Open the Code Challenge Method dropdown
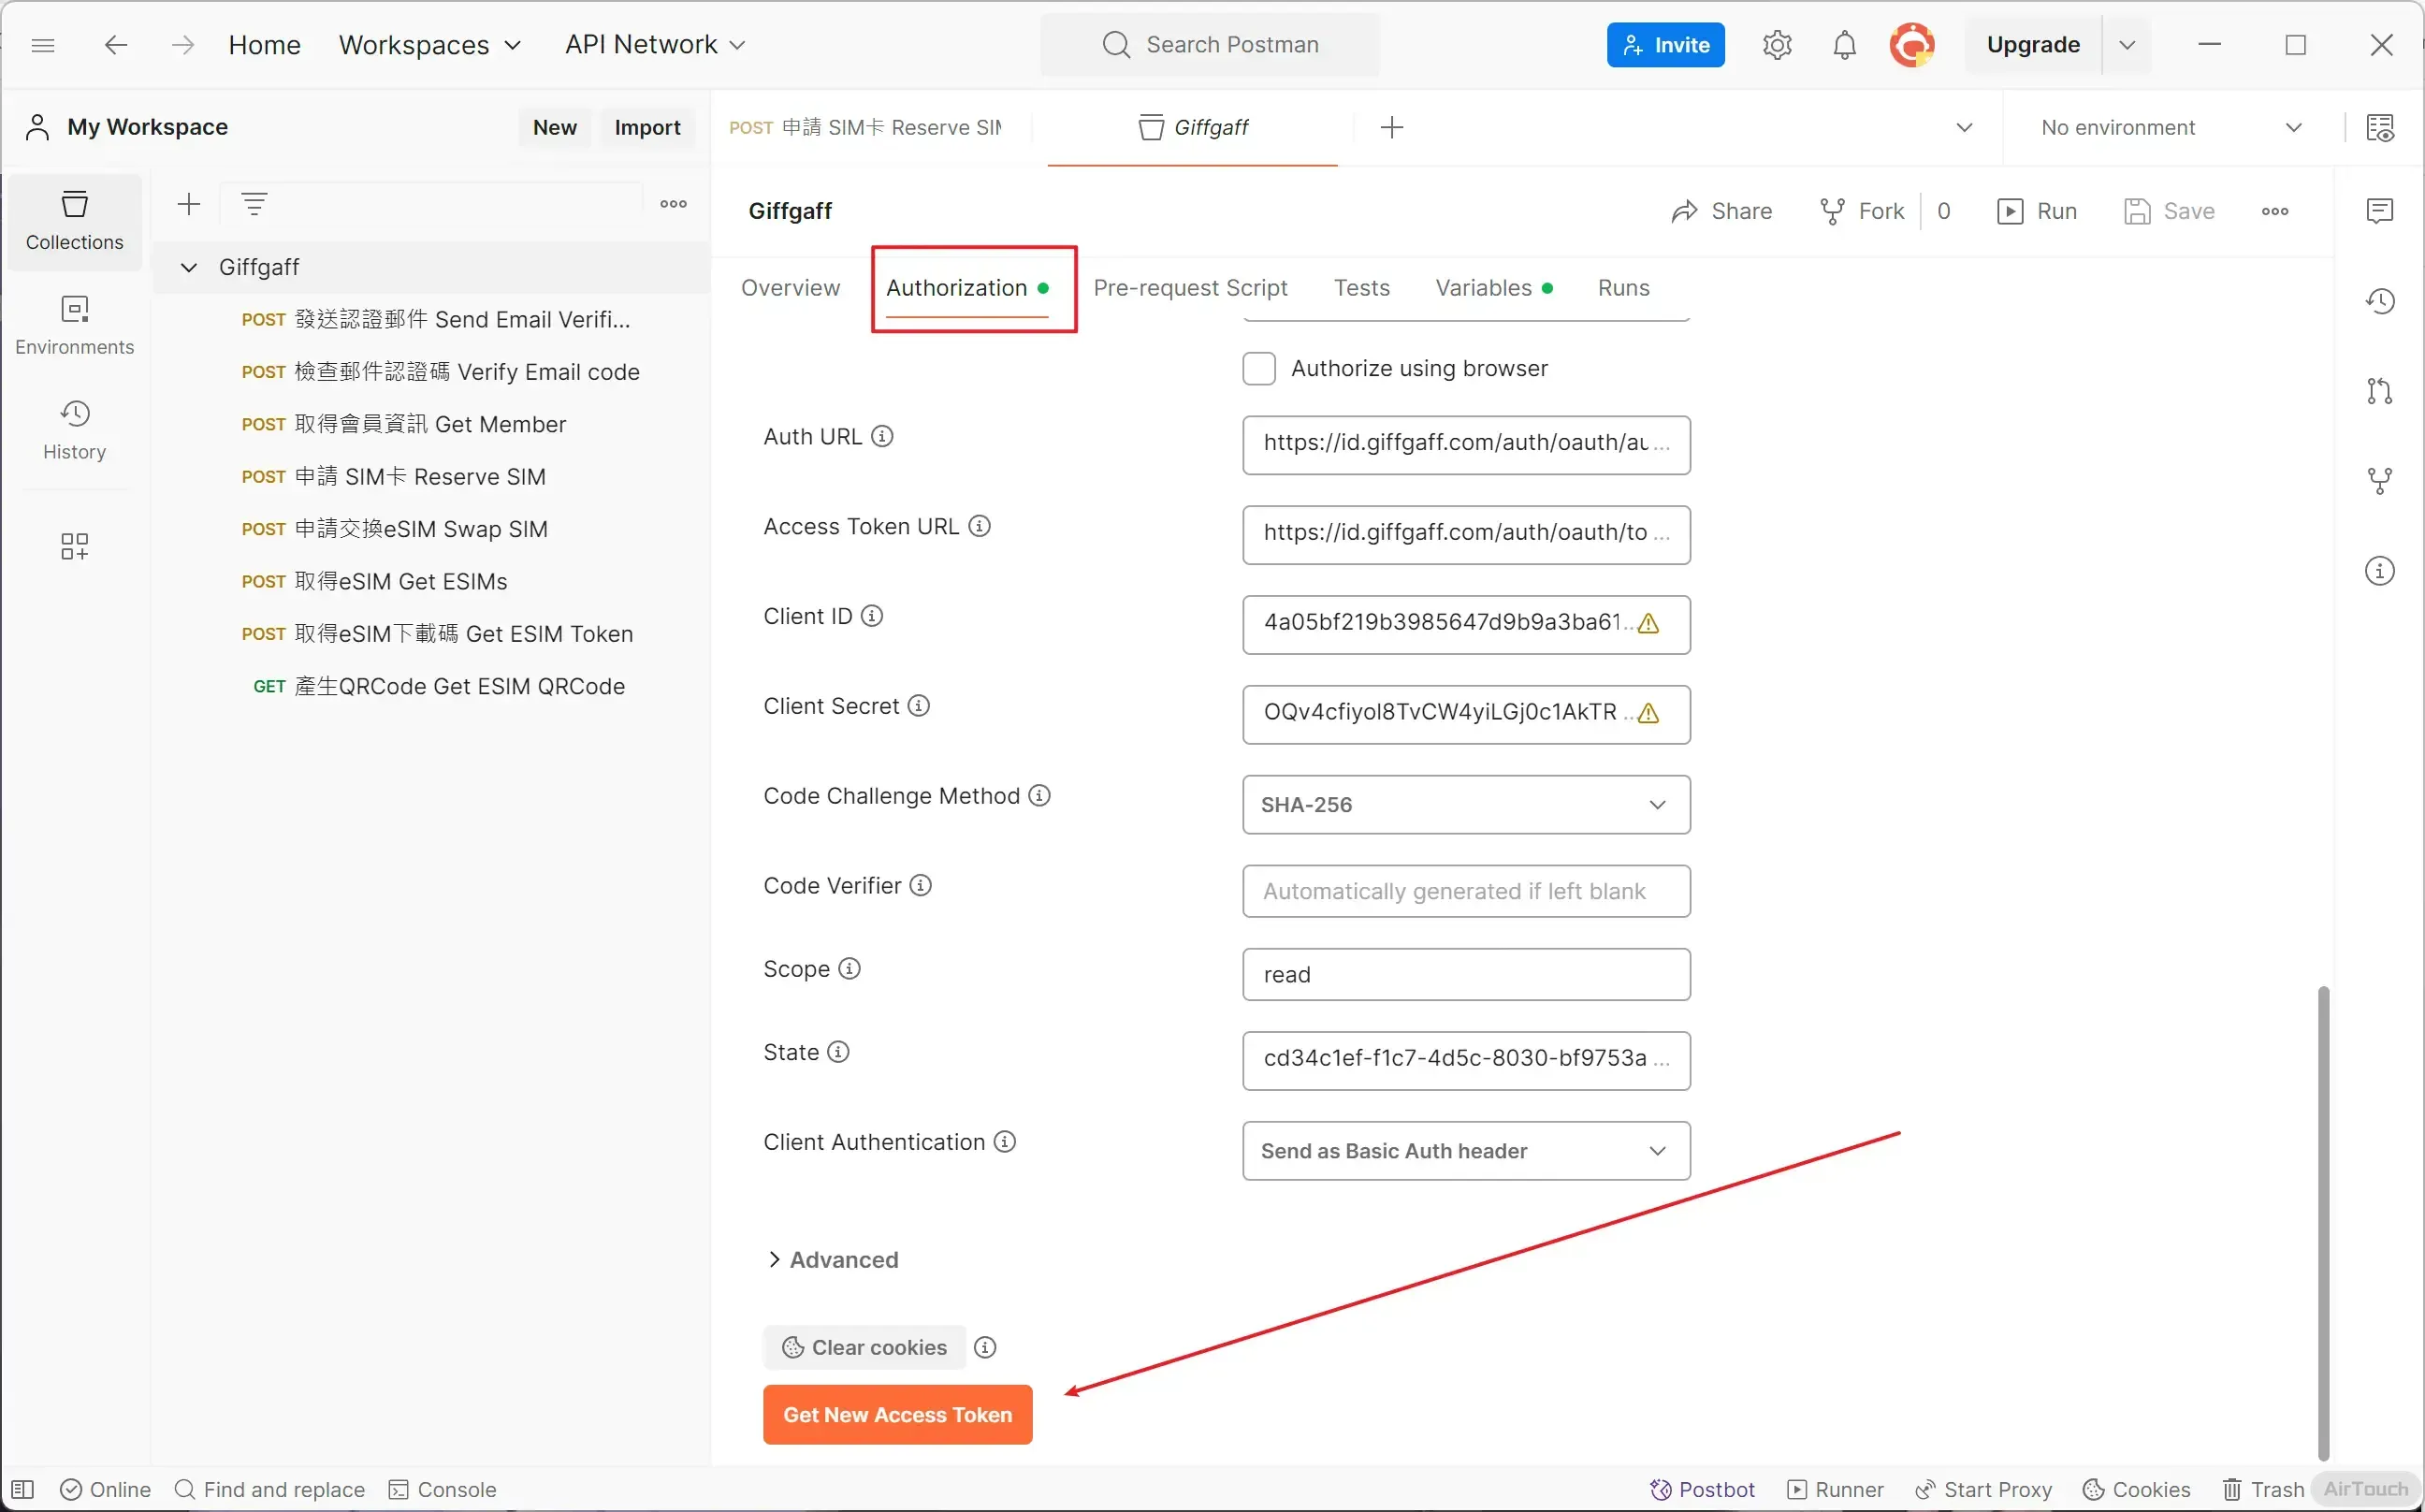Viewport: 2425px width, 1512px height. point(1465,805)
